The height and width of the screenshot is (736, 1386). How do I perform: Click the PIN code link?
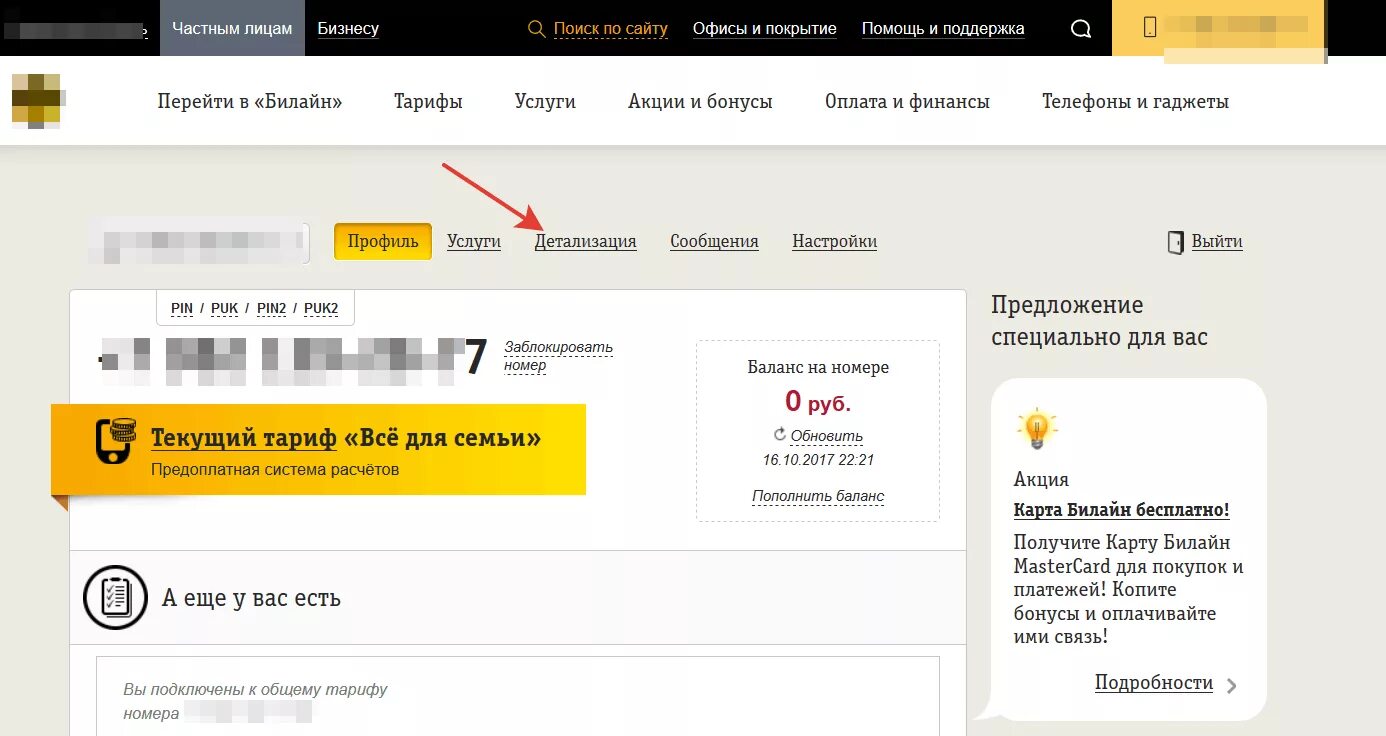[x=182, y=308]
